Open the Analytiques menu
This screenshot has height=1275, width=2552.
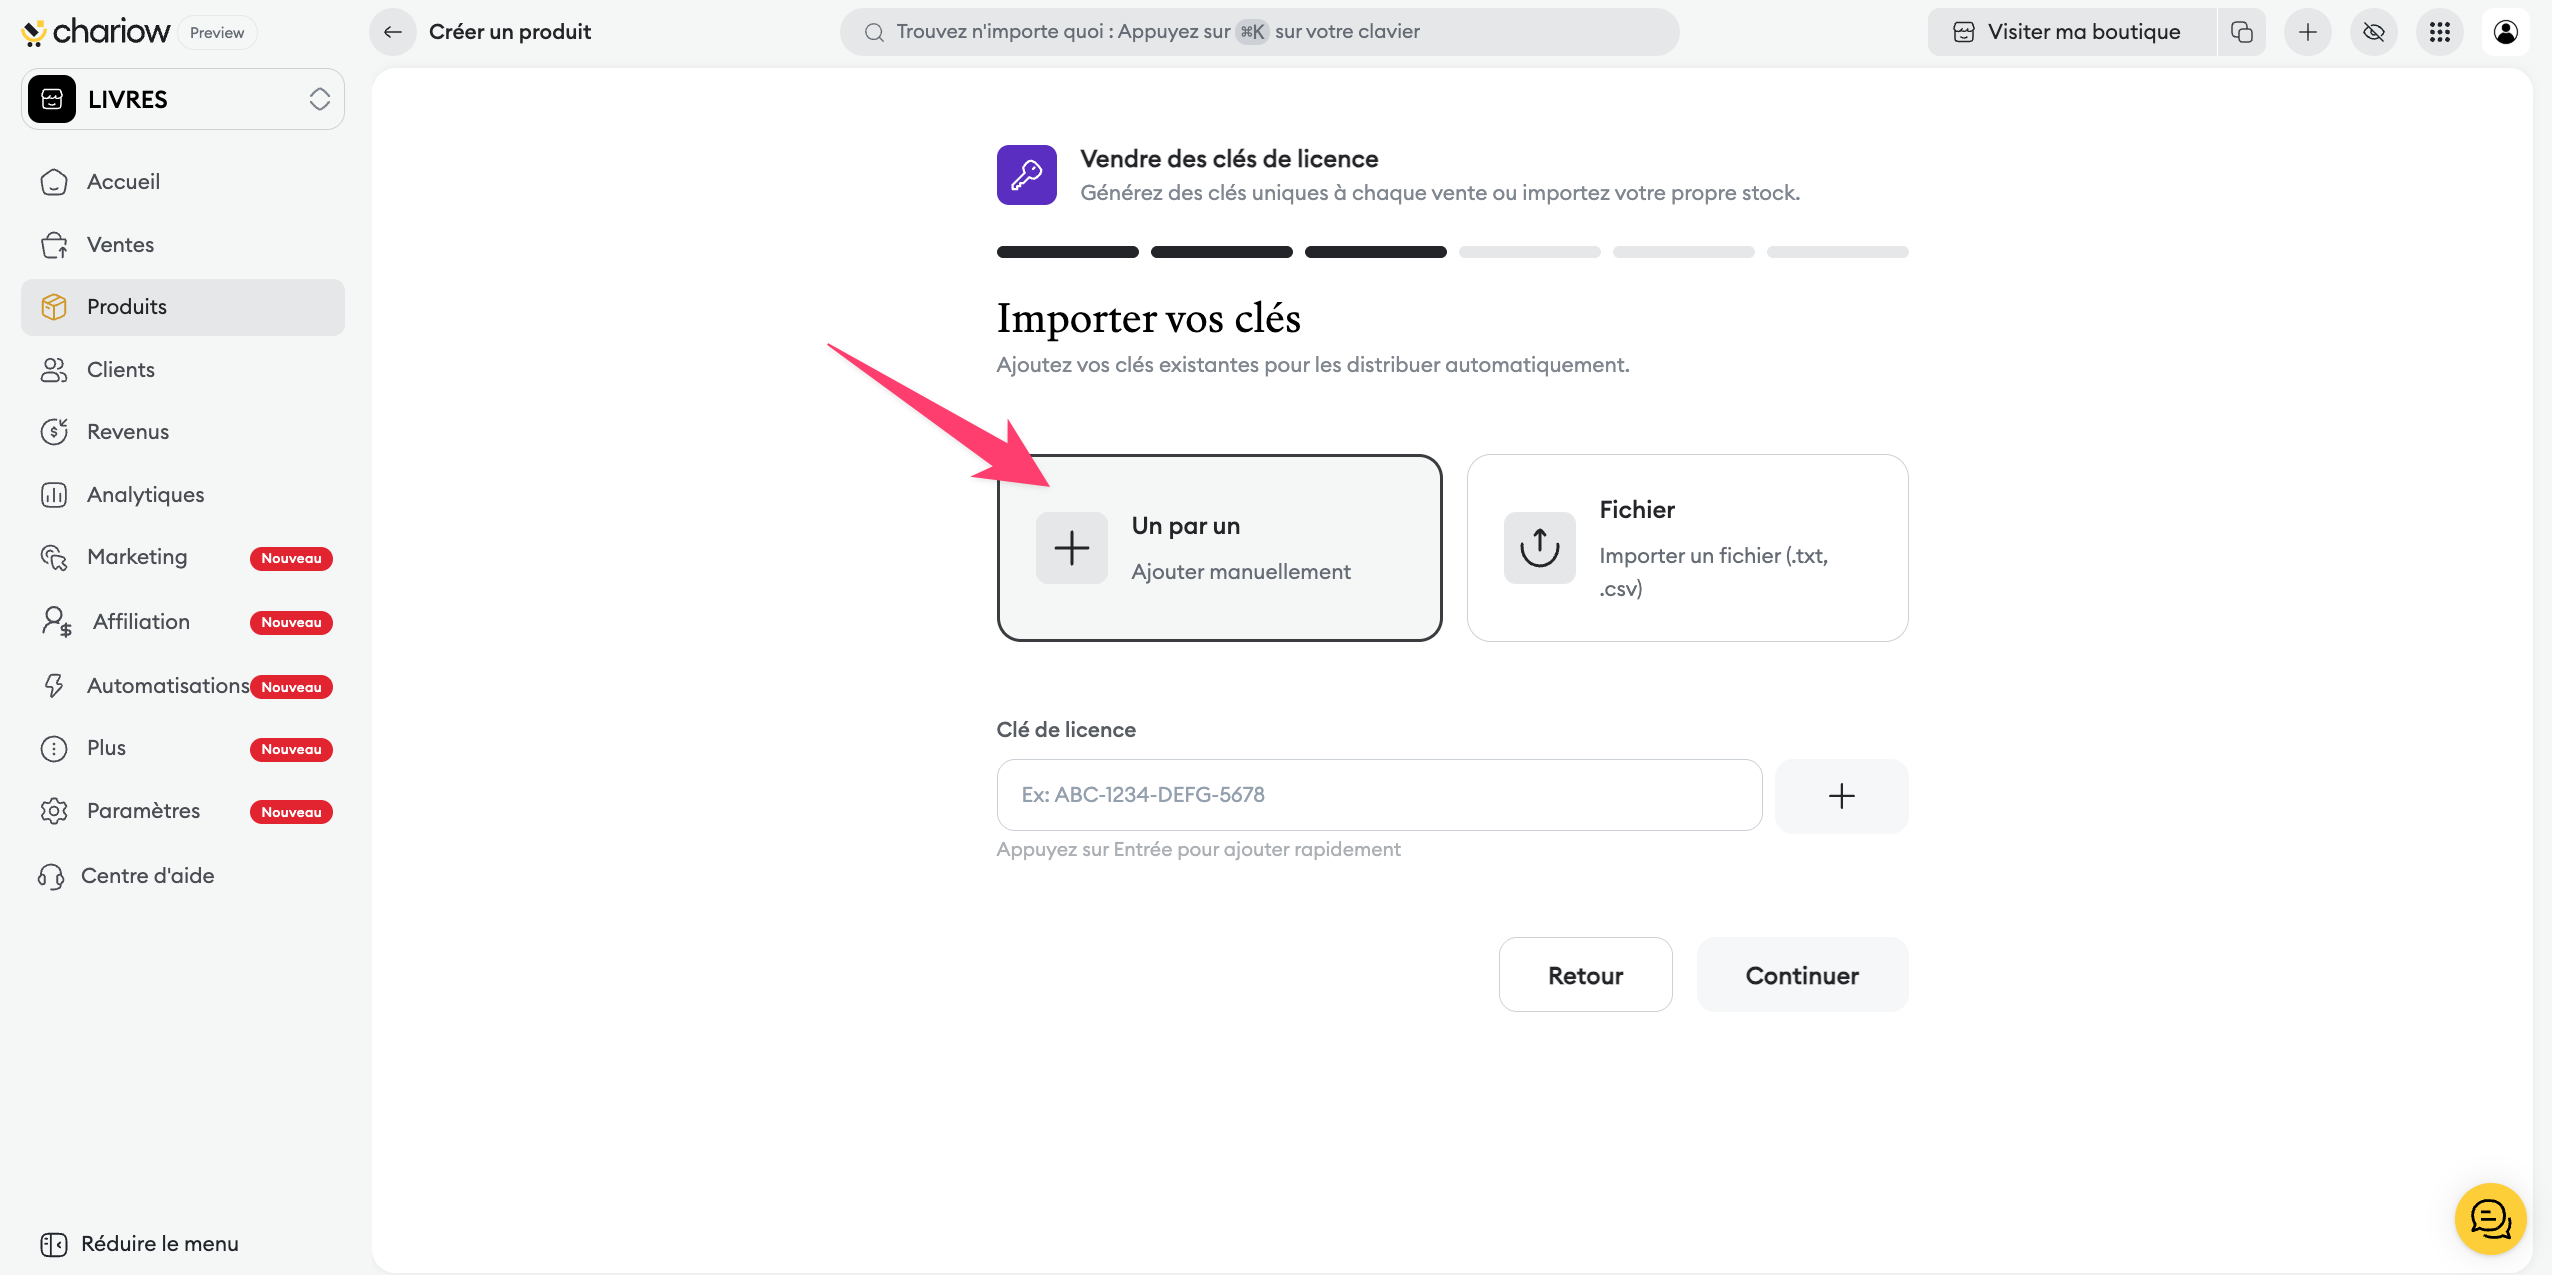point(145,495)
